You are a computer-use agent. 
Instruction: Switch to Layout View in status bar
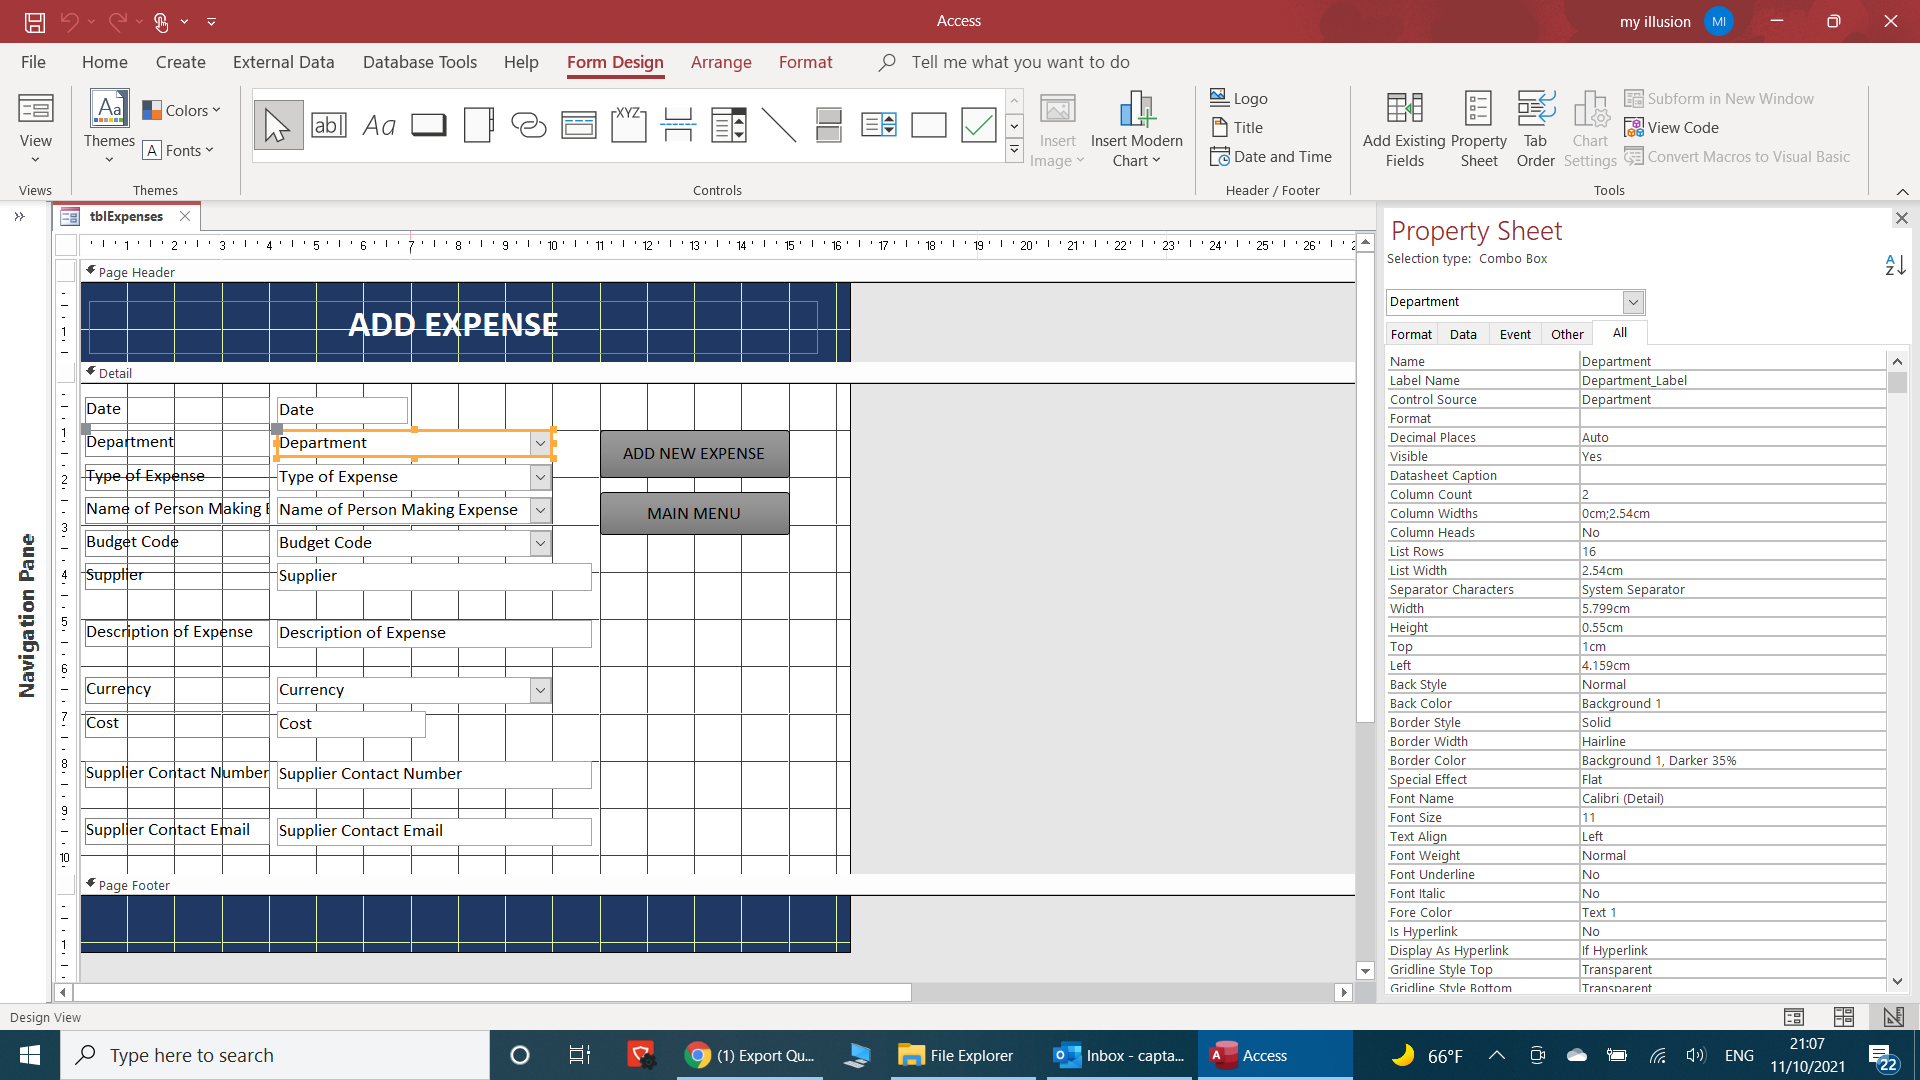coord(1844,1017)
